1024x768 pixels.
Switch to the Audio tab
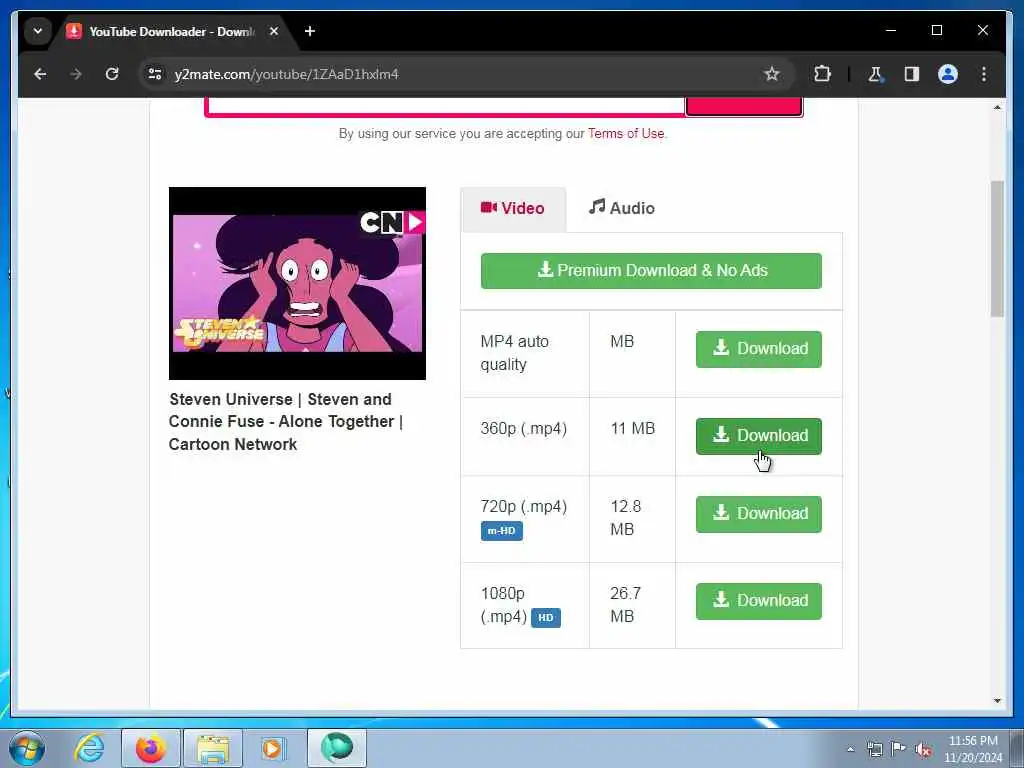(622, 208)
